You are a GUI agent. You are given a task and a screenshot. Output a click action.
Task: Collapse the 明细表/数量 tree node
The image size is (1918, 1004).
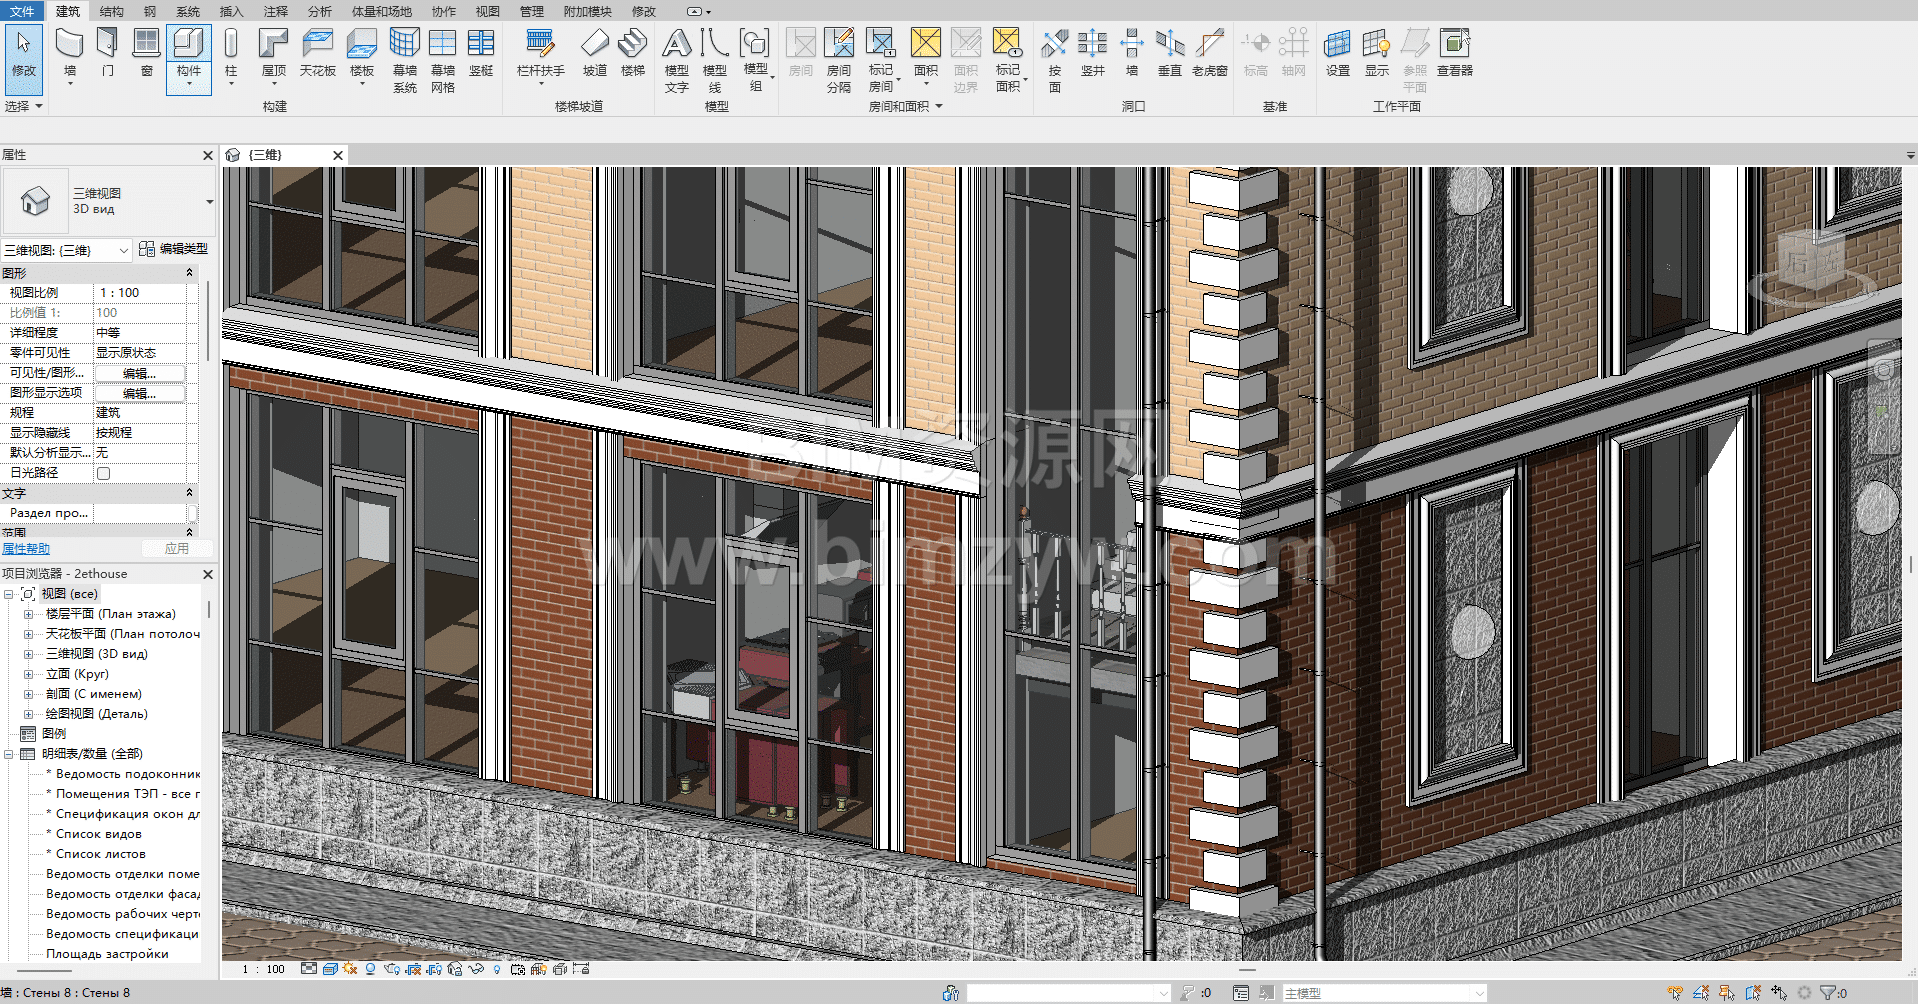9,754
